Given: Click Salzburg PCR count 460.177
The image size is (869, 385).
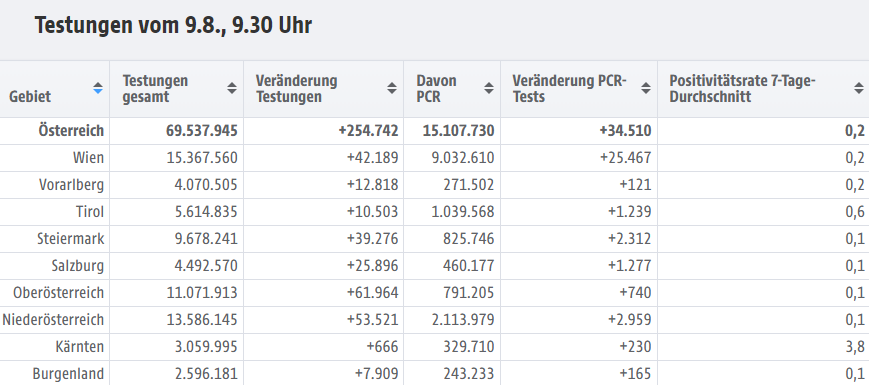Looking at the screenshot, I should click(468, 266).
